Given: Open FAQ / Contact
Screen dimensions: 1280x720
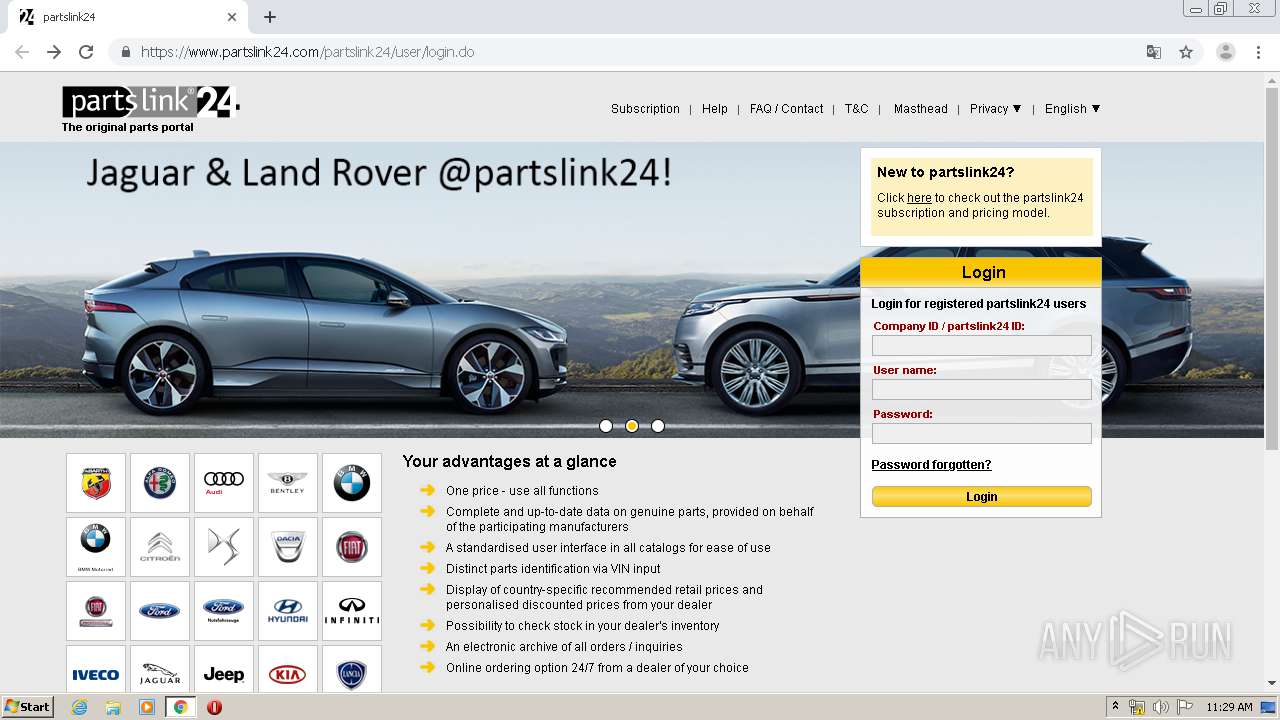Looking at the screenshot, I should click(x=787, y=109).
